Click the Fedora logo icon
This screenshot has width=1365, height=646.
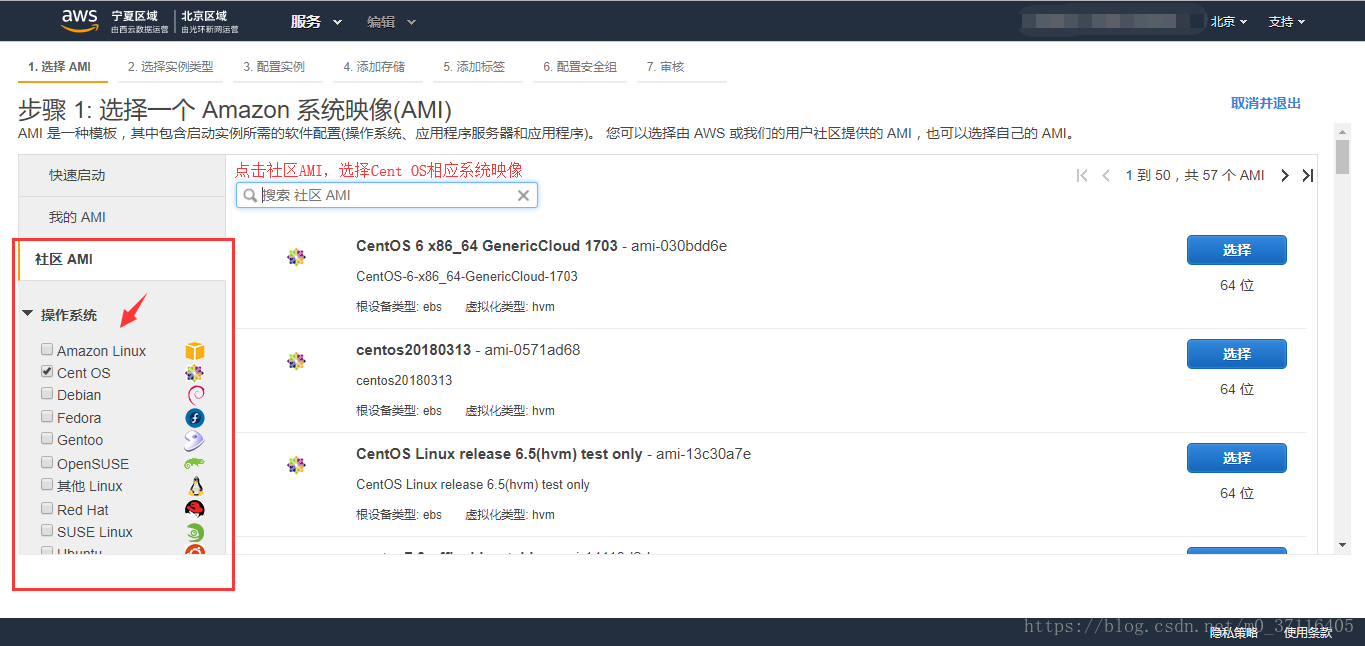(195, 418)
